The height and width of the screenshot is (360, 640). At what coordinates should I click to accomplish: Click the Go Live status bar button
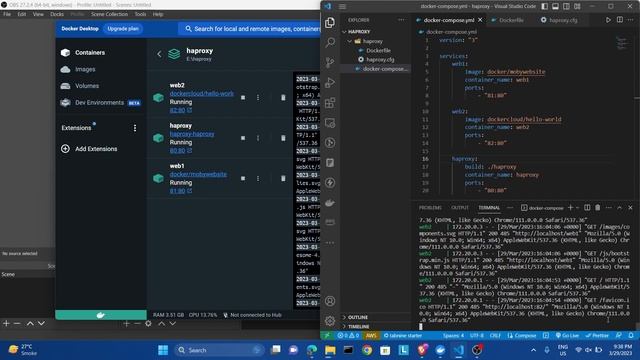click(567, 335)
